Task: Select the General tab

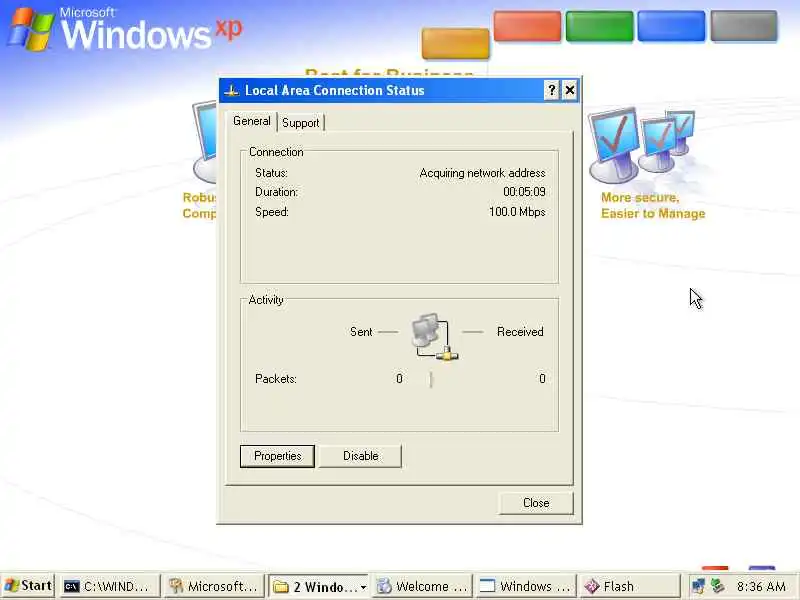Action: (x=252, y=121)
